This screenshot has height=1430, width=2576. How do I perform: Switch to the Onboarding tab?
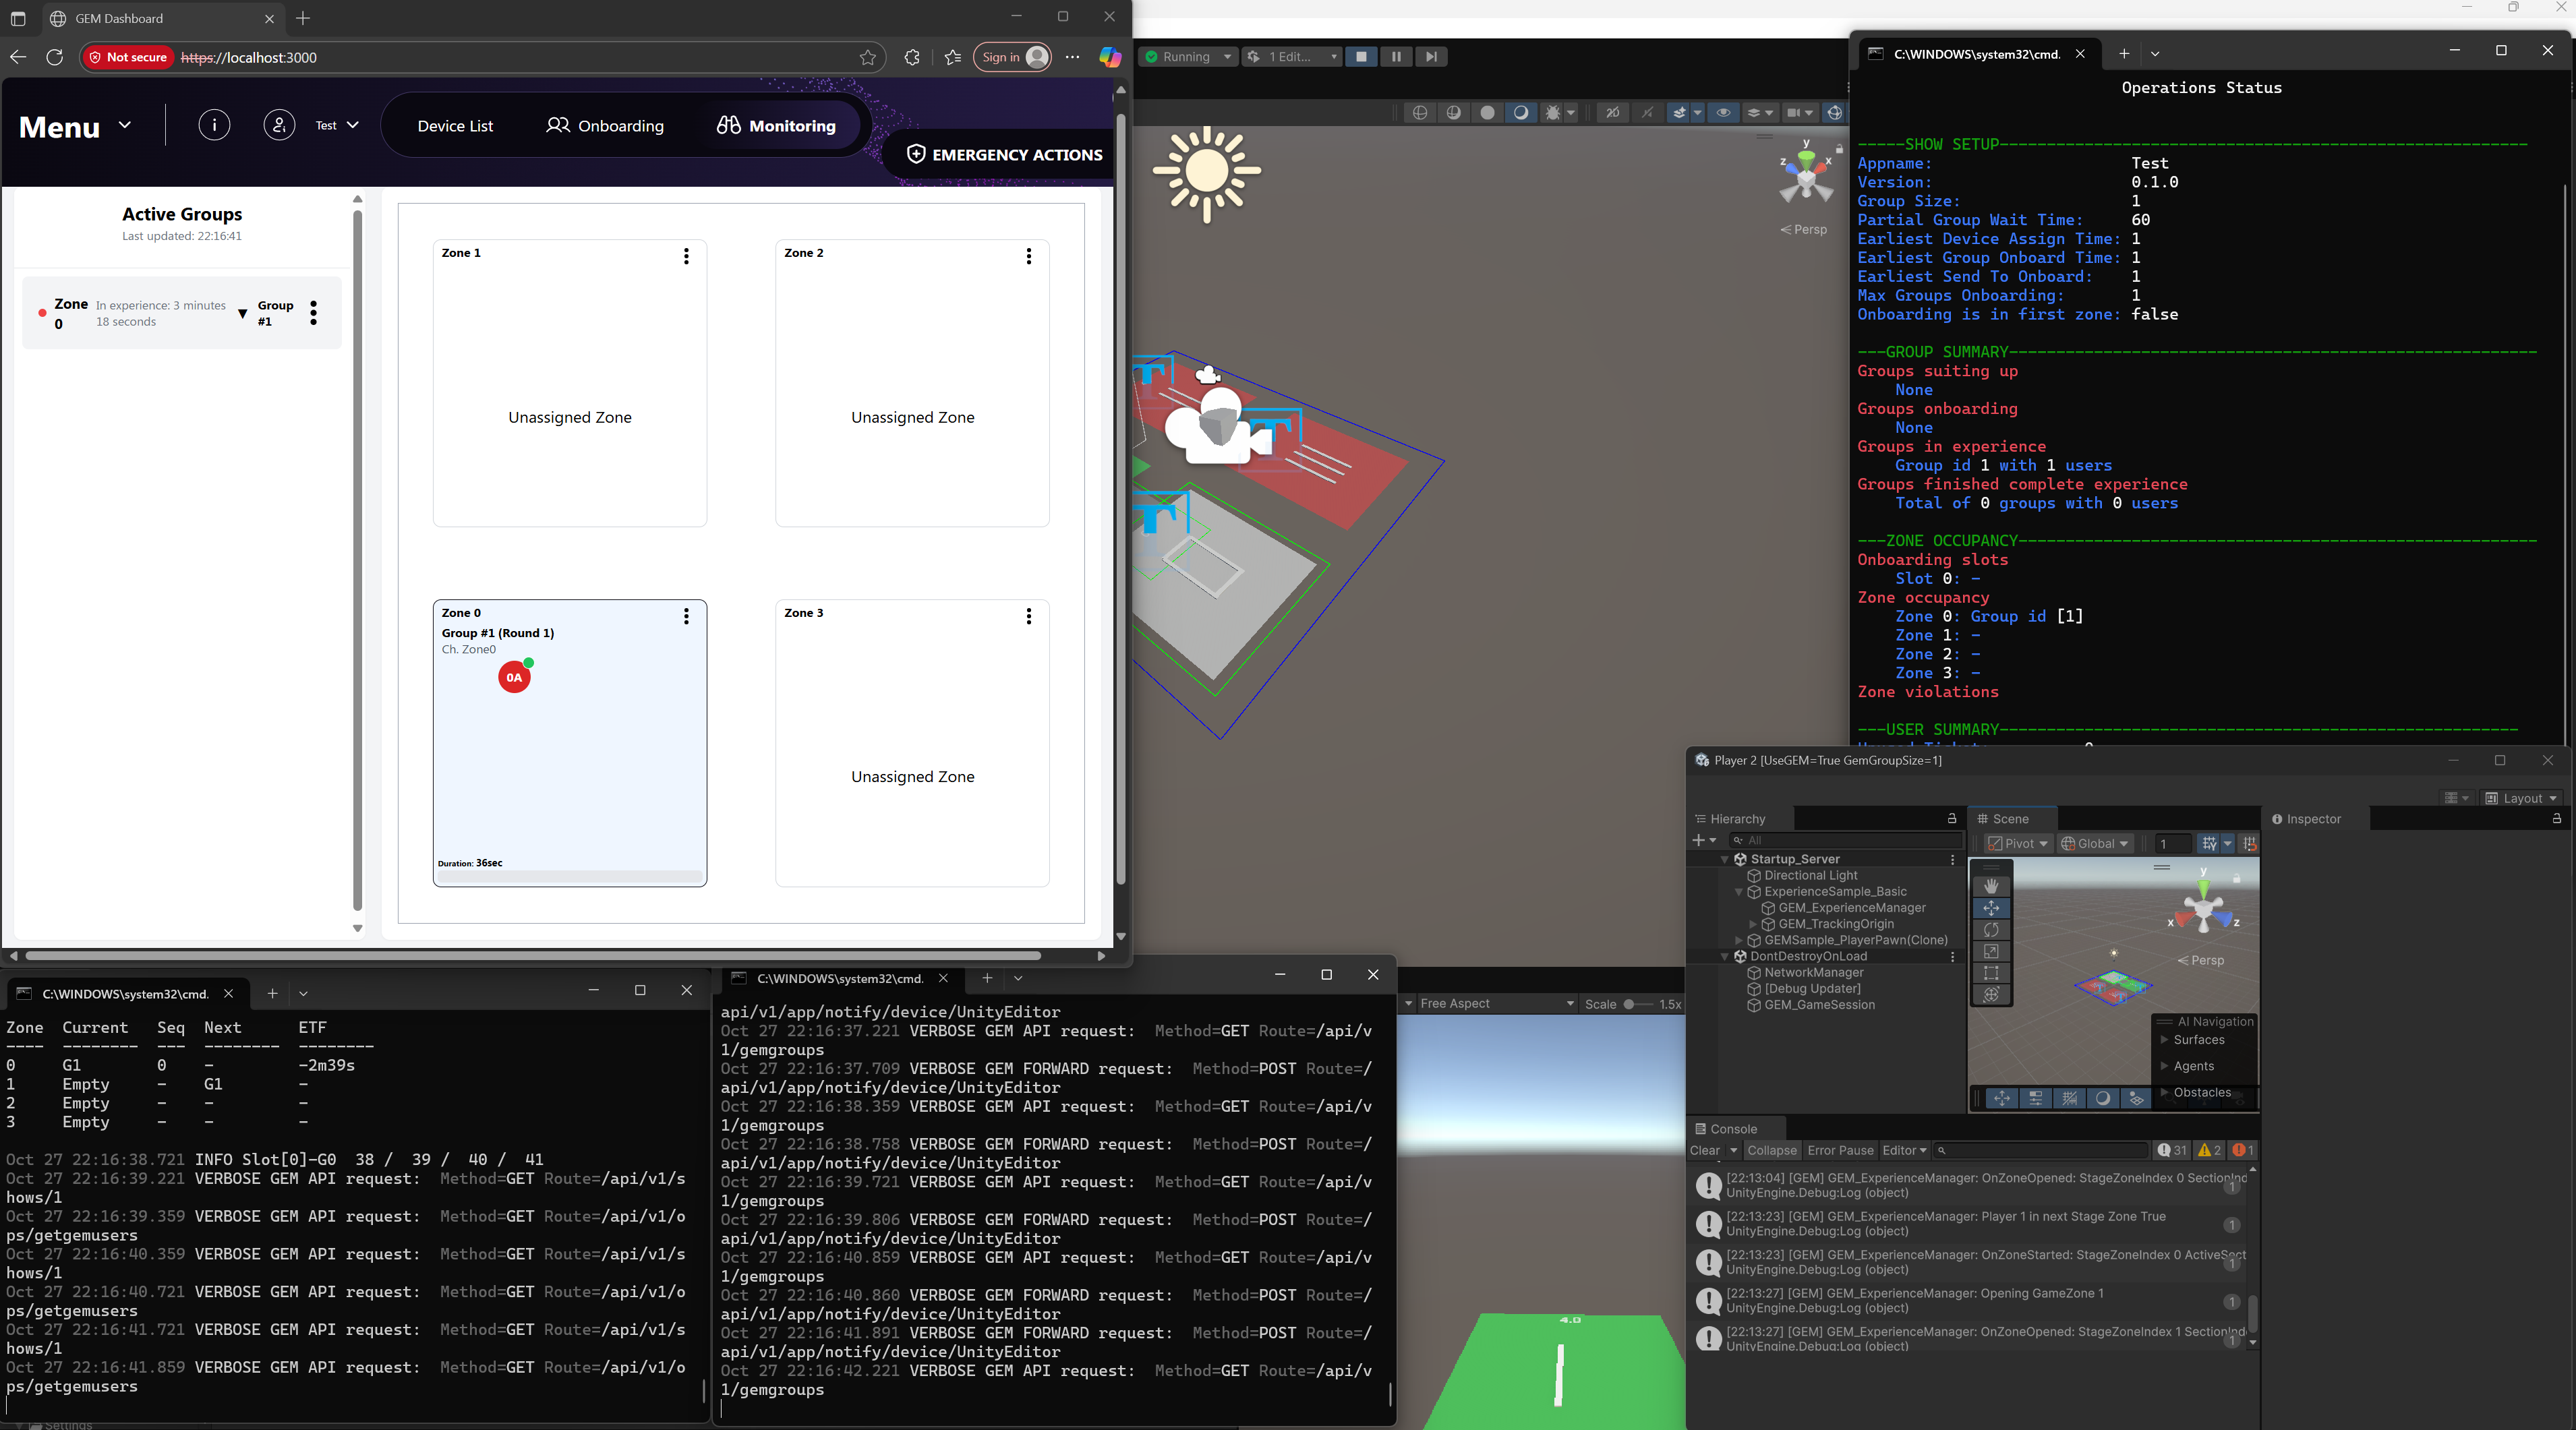(x=605, y=126)
